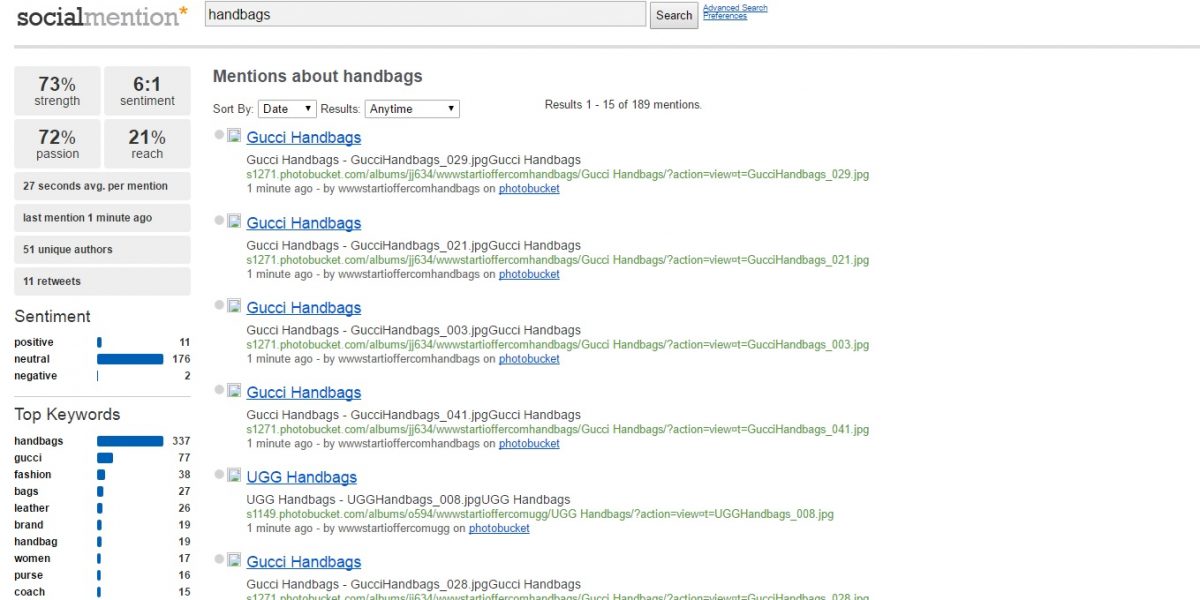Select the 72% passion stat box
The image size is (1200, 600).
[57, 144]
